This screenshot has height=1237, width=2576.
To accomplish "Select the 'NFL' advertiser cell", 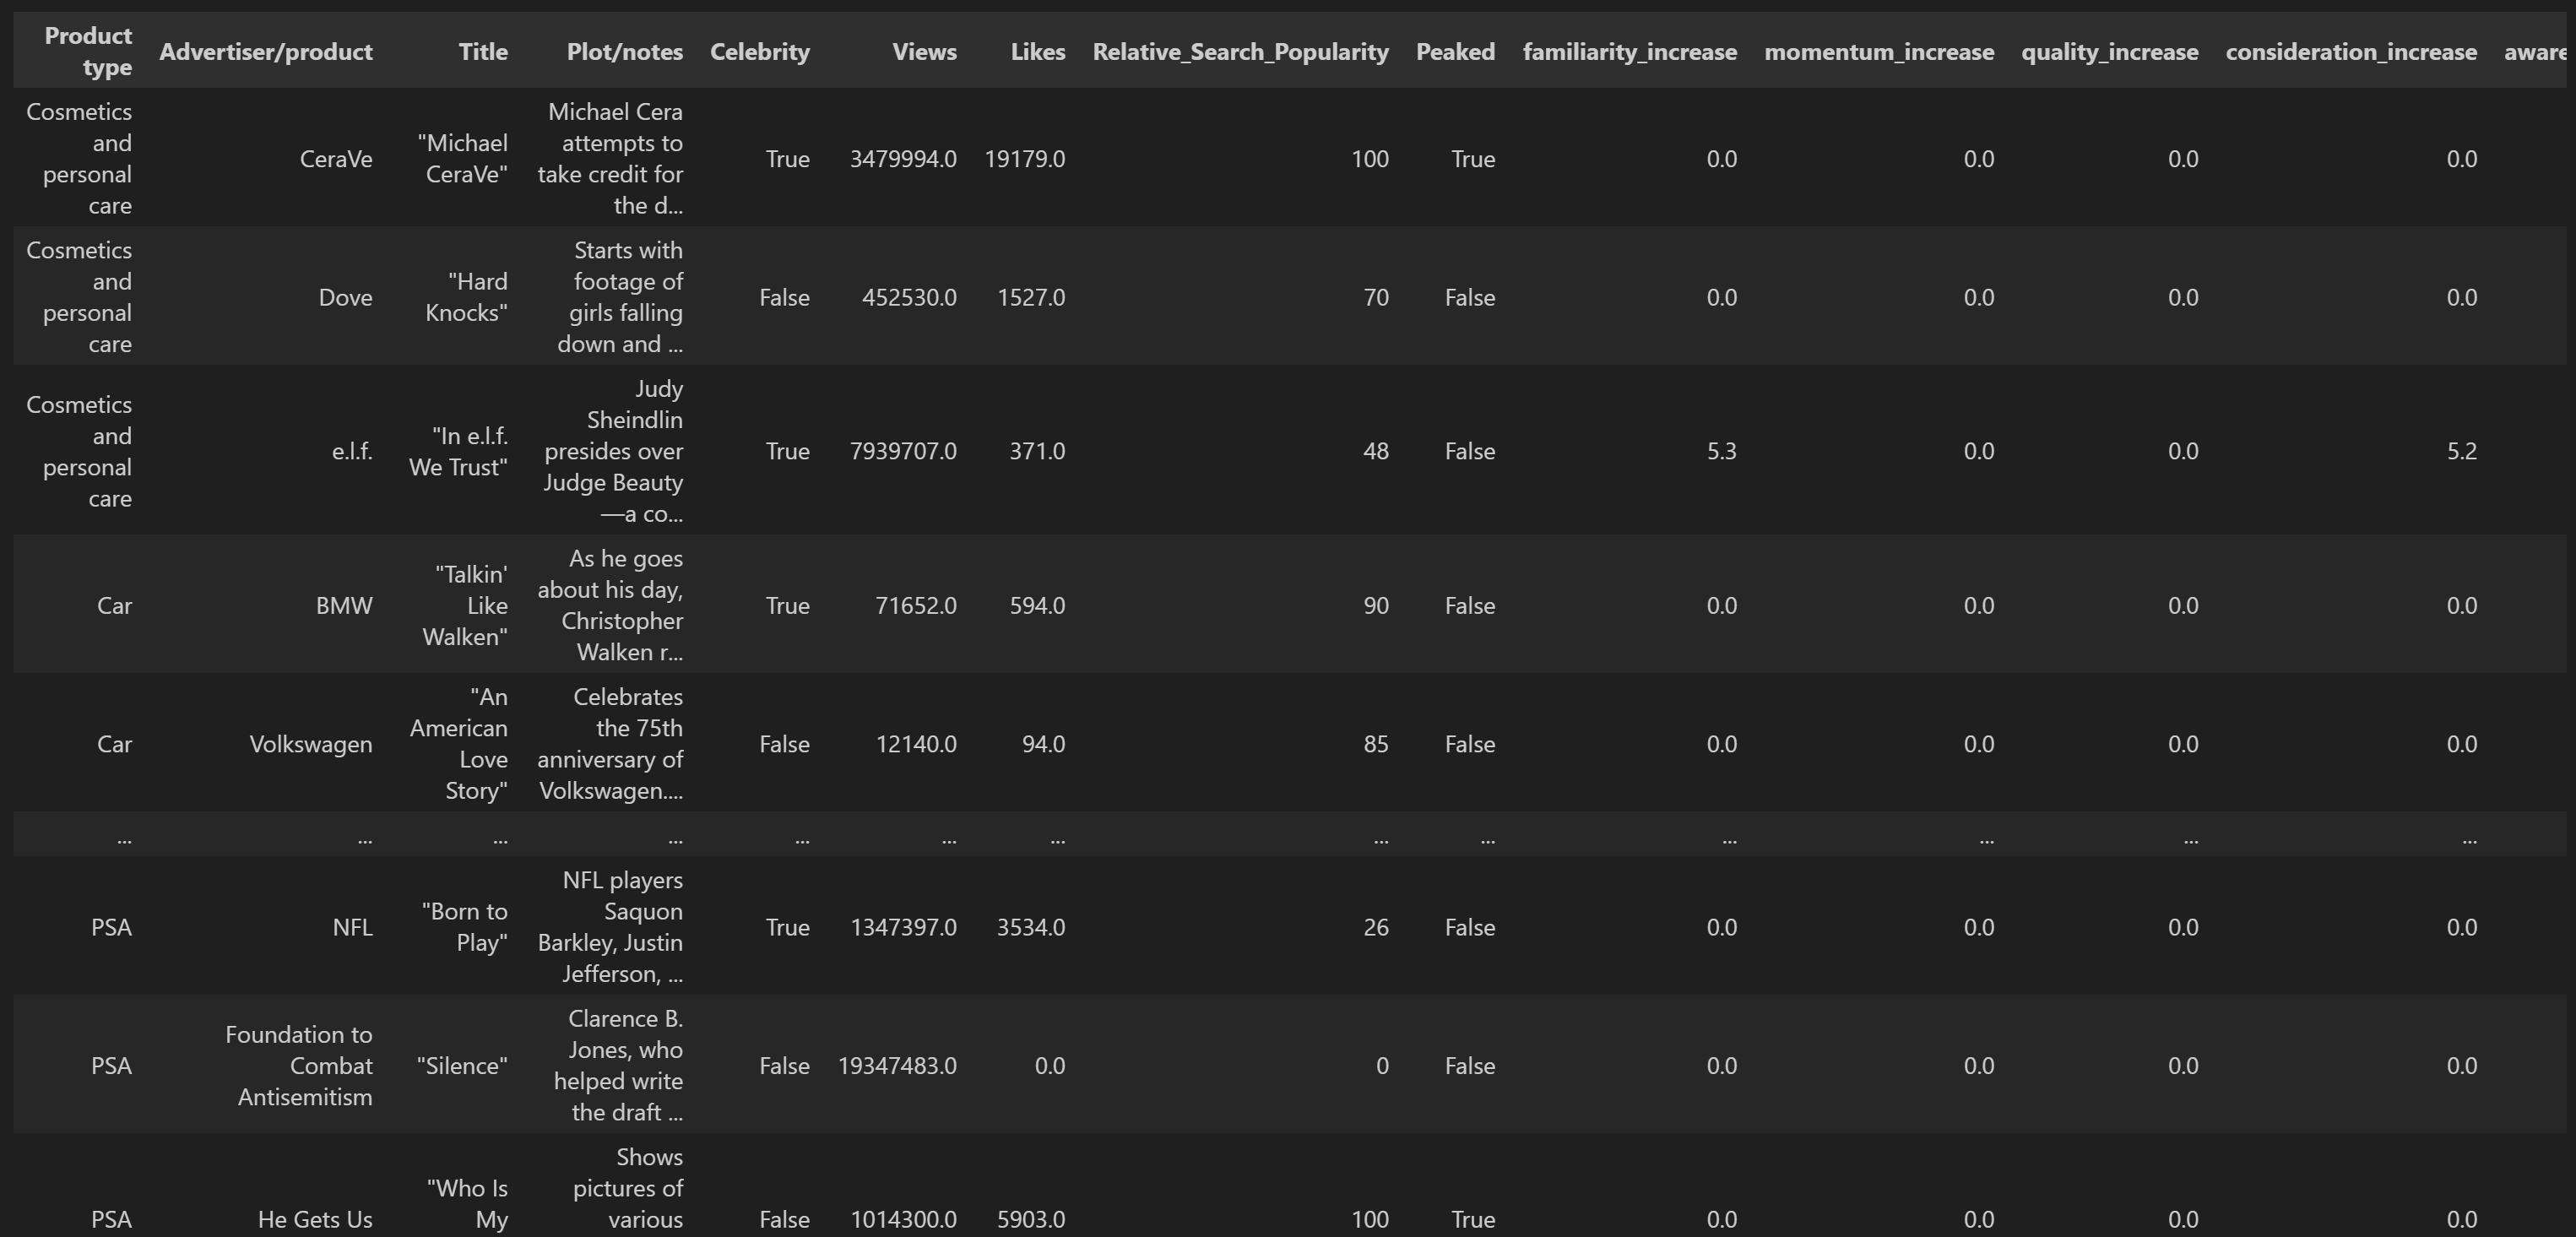I will pyautogui.click(x=352, y=927).
